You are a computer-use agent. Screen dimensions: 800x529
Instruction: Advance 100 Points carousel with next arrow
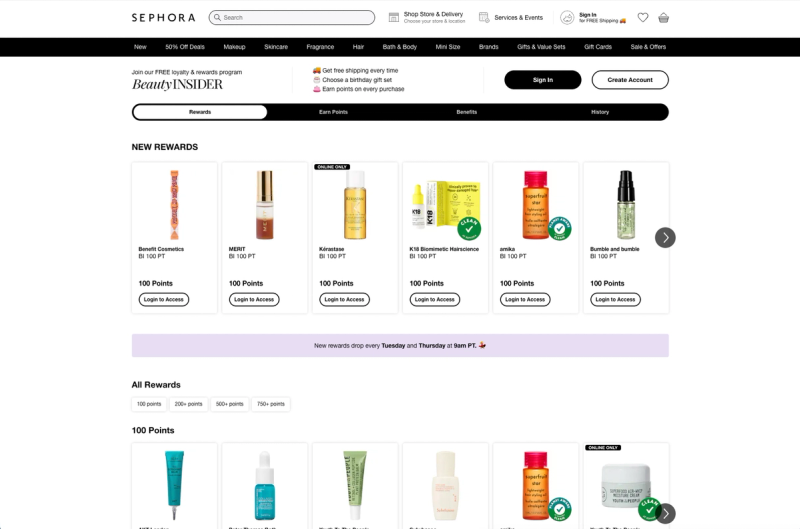pyautogui.click(x=665, y=514)
